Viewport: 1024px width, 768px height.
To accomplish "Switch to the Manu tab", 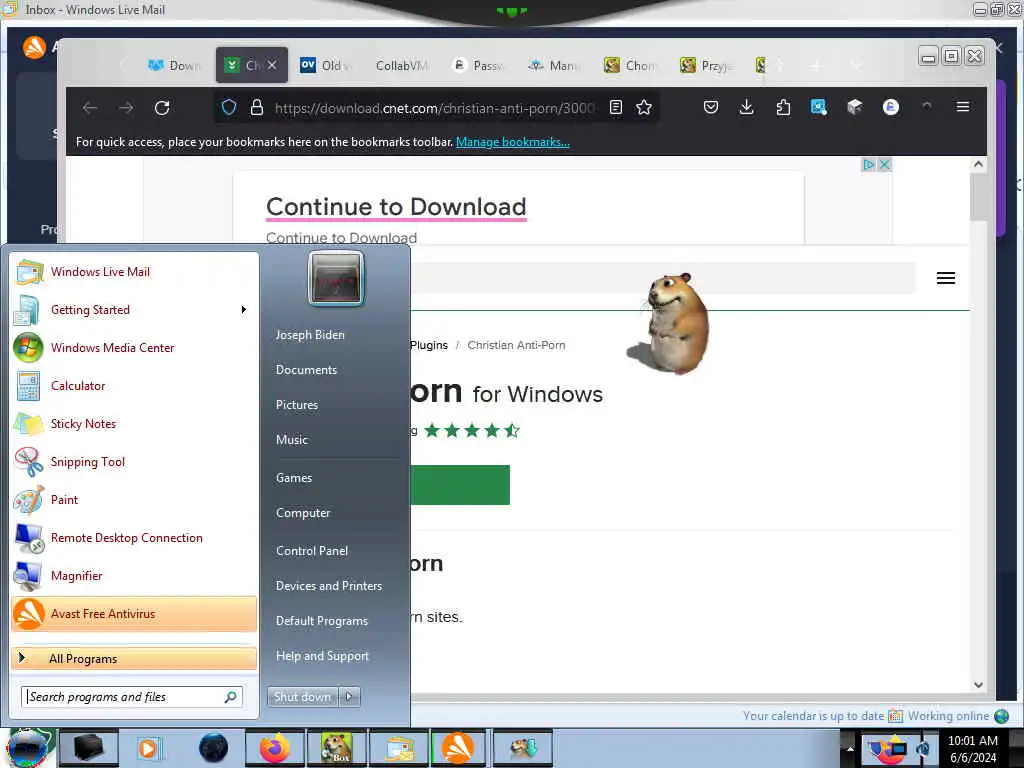I will [554, 65].
